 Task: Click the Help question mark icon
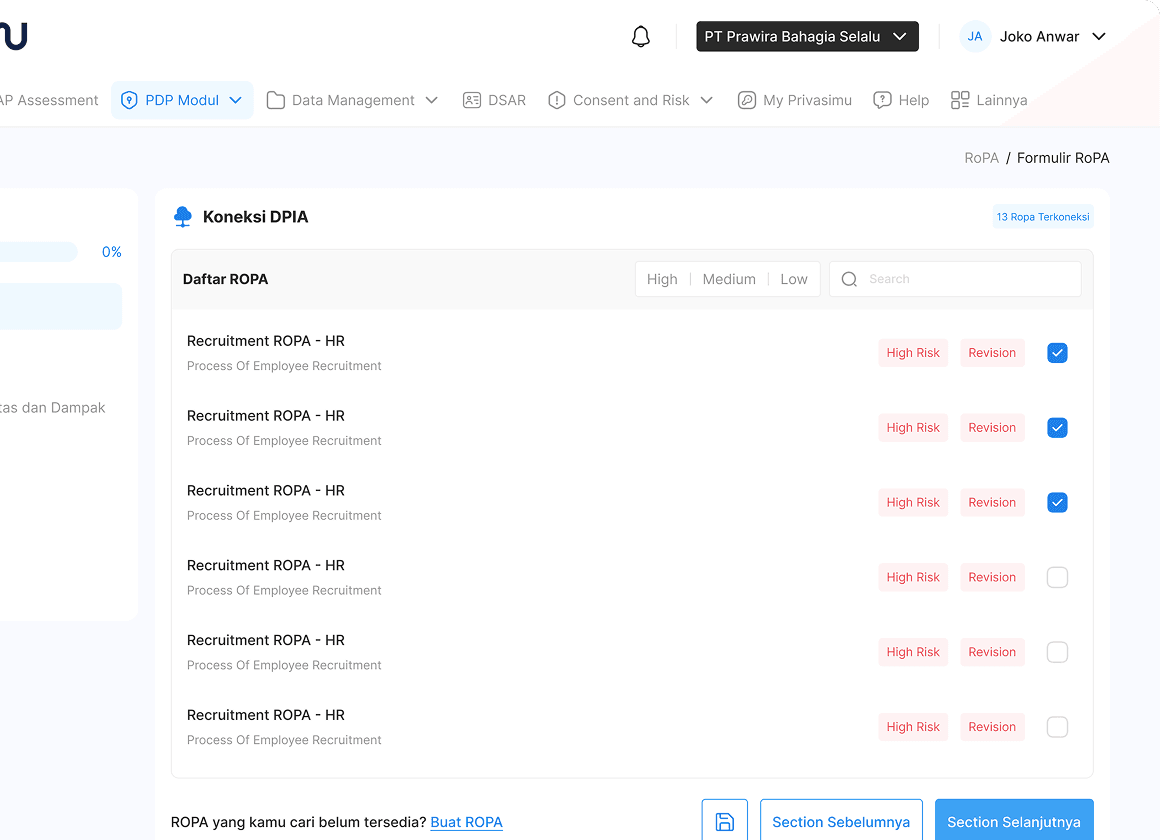(x=882, y=100)
